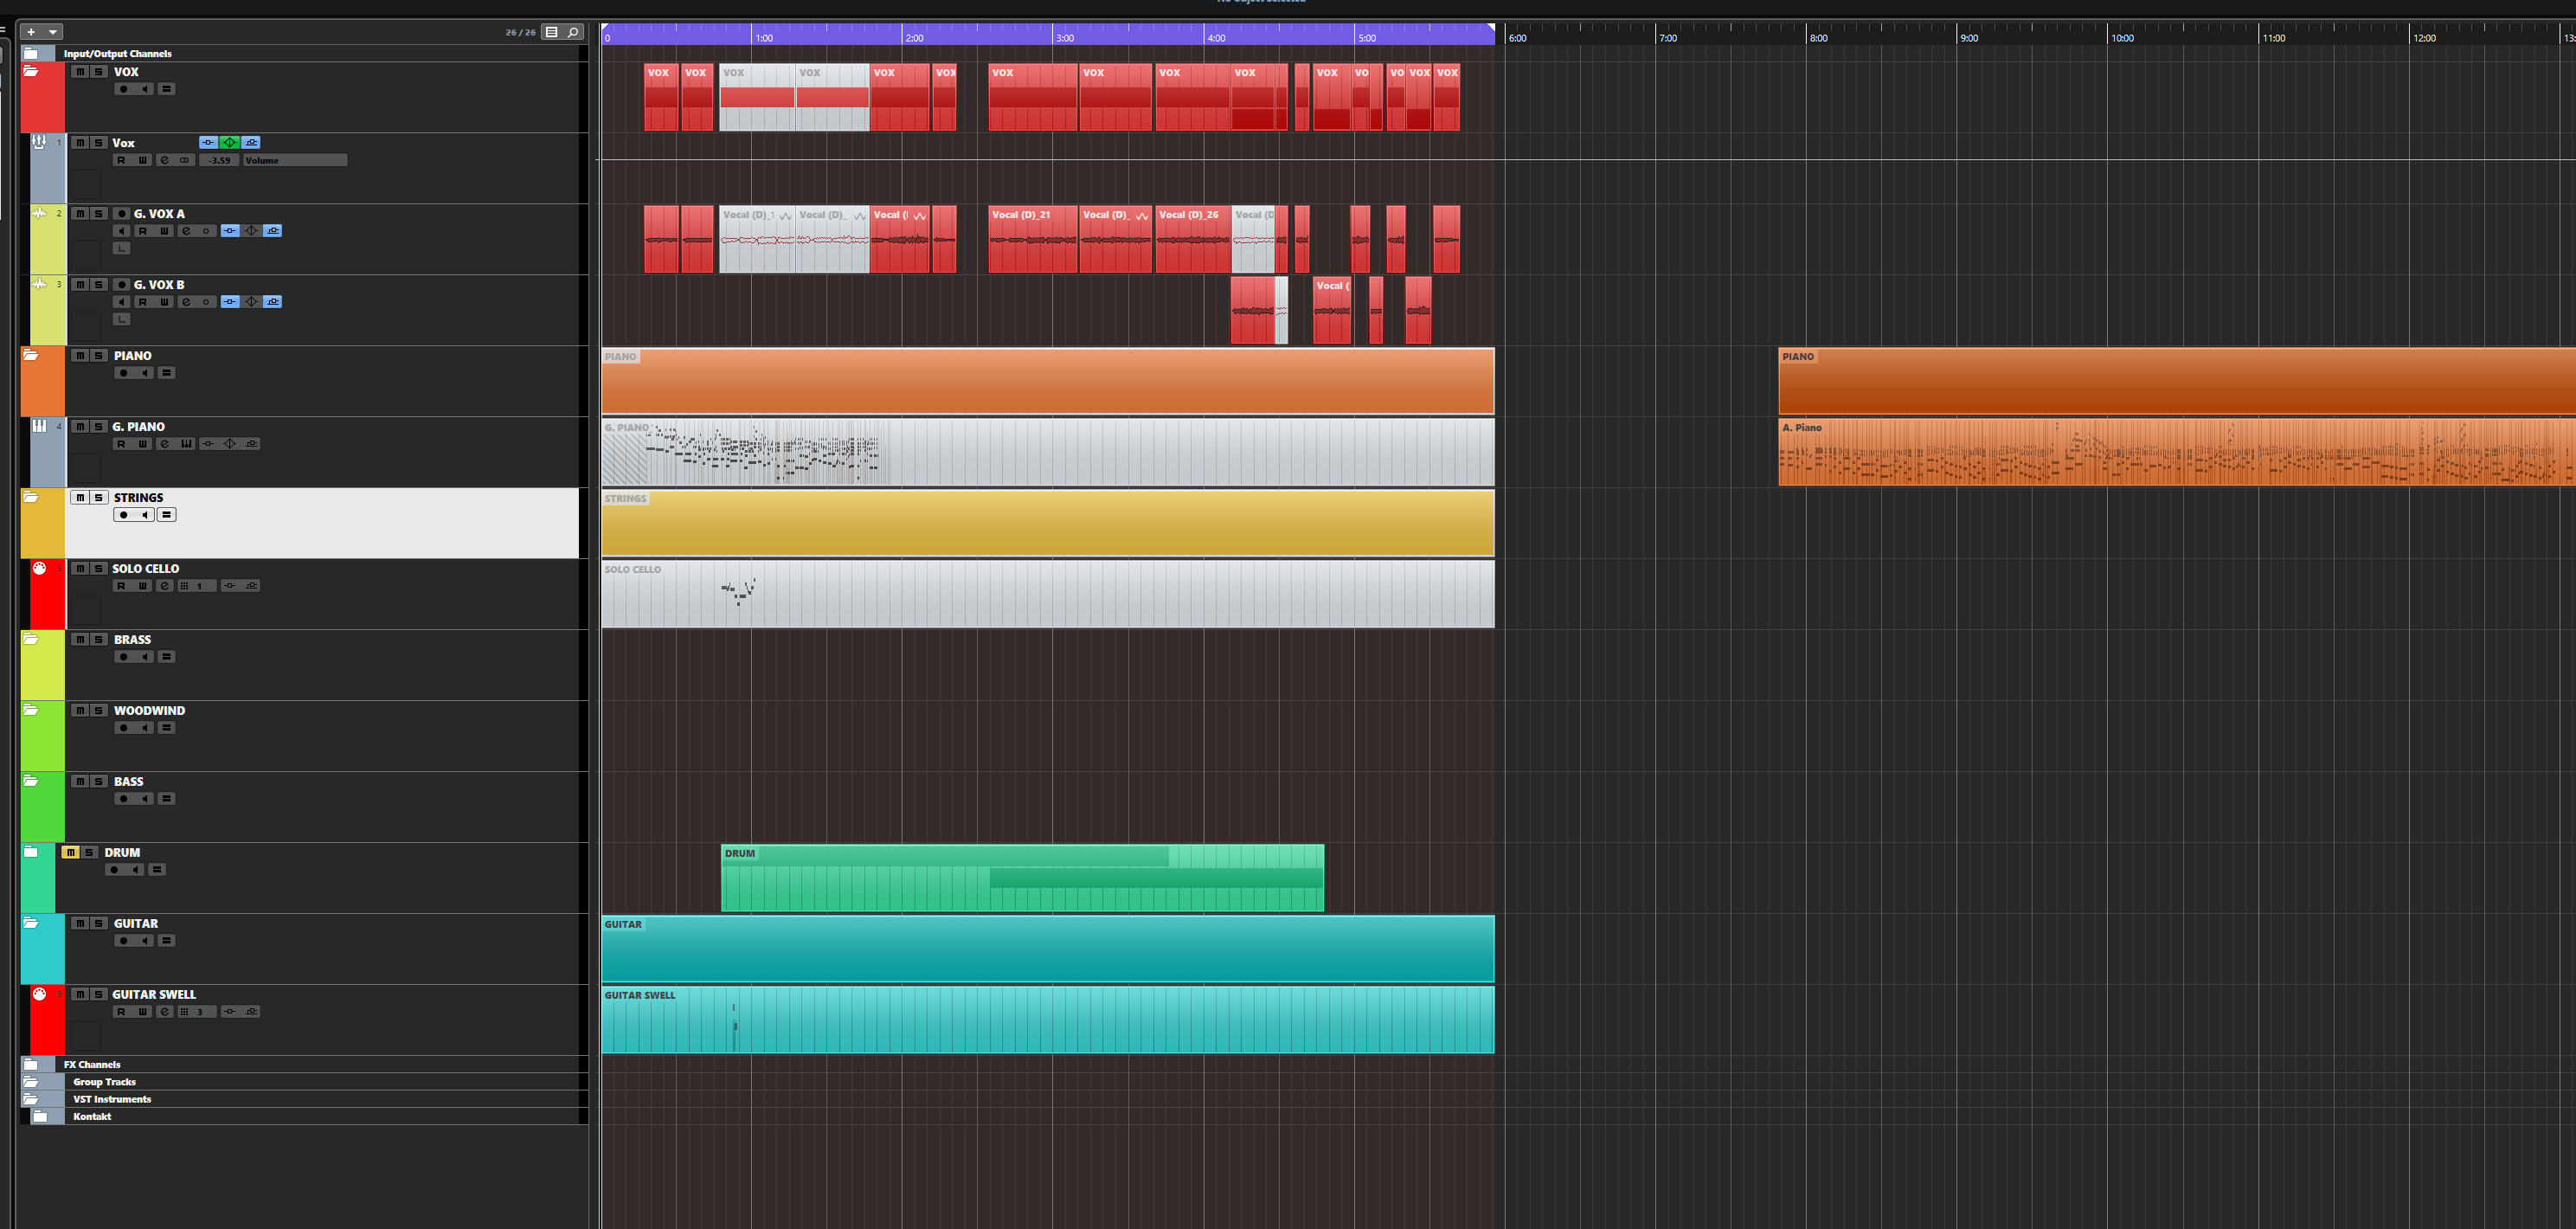2576x1229 pixels.
Task: Toggle monitor on G. VOX A track
Action: 121,231
